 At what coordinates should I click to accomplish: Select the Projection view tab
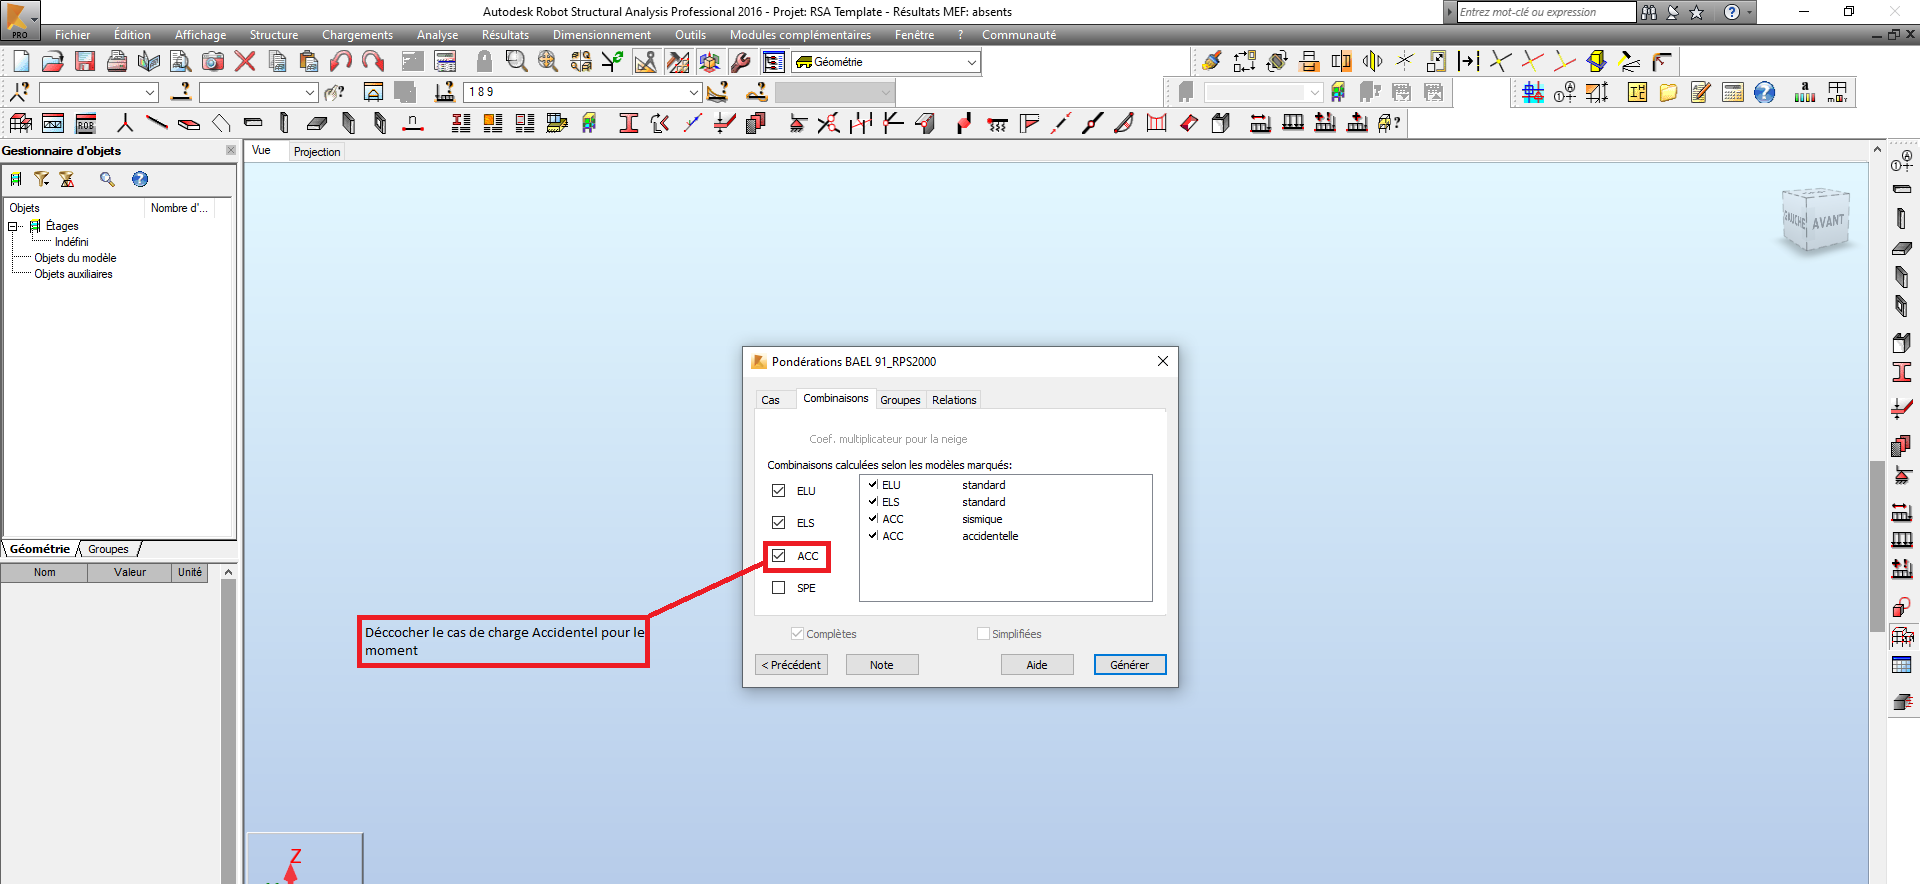pos(317,152)
